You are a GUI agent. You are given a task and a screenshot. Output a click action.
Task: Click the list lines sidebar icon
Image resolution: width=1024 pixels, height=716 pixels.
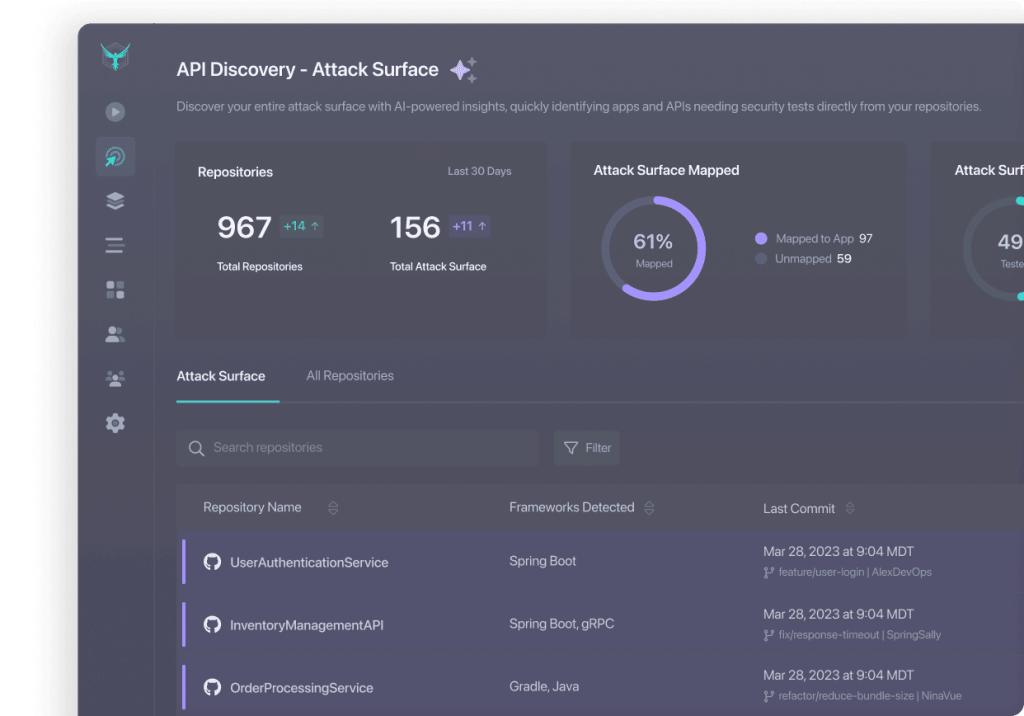pos(115,245)
